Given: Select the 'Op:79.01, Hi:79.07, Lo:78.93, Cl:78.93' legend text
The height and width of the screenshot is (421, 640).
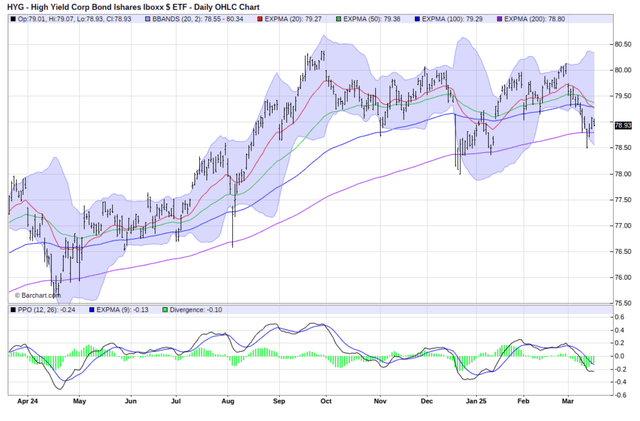Looking at the screenshot, I should 74,19.
